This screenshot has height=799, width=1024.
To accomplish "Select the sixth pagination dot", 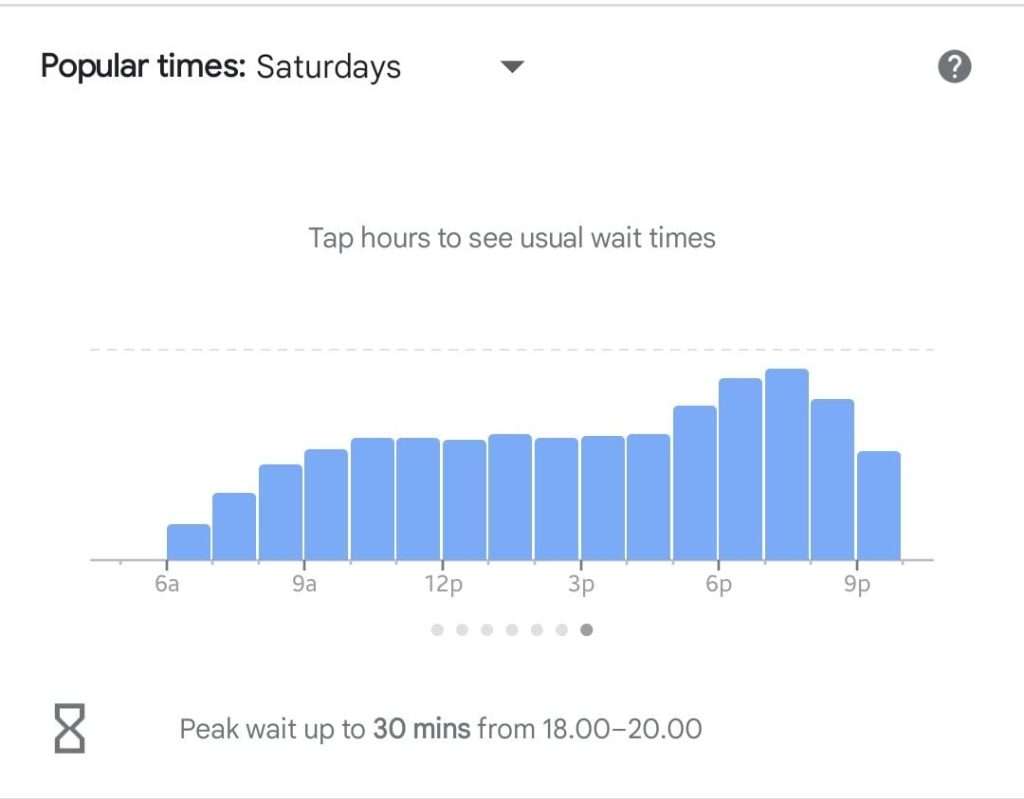I will tap(562, 630).
